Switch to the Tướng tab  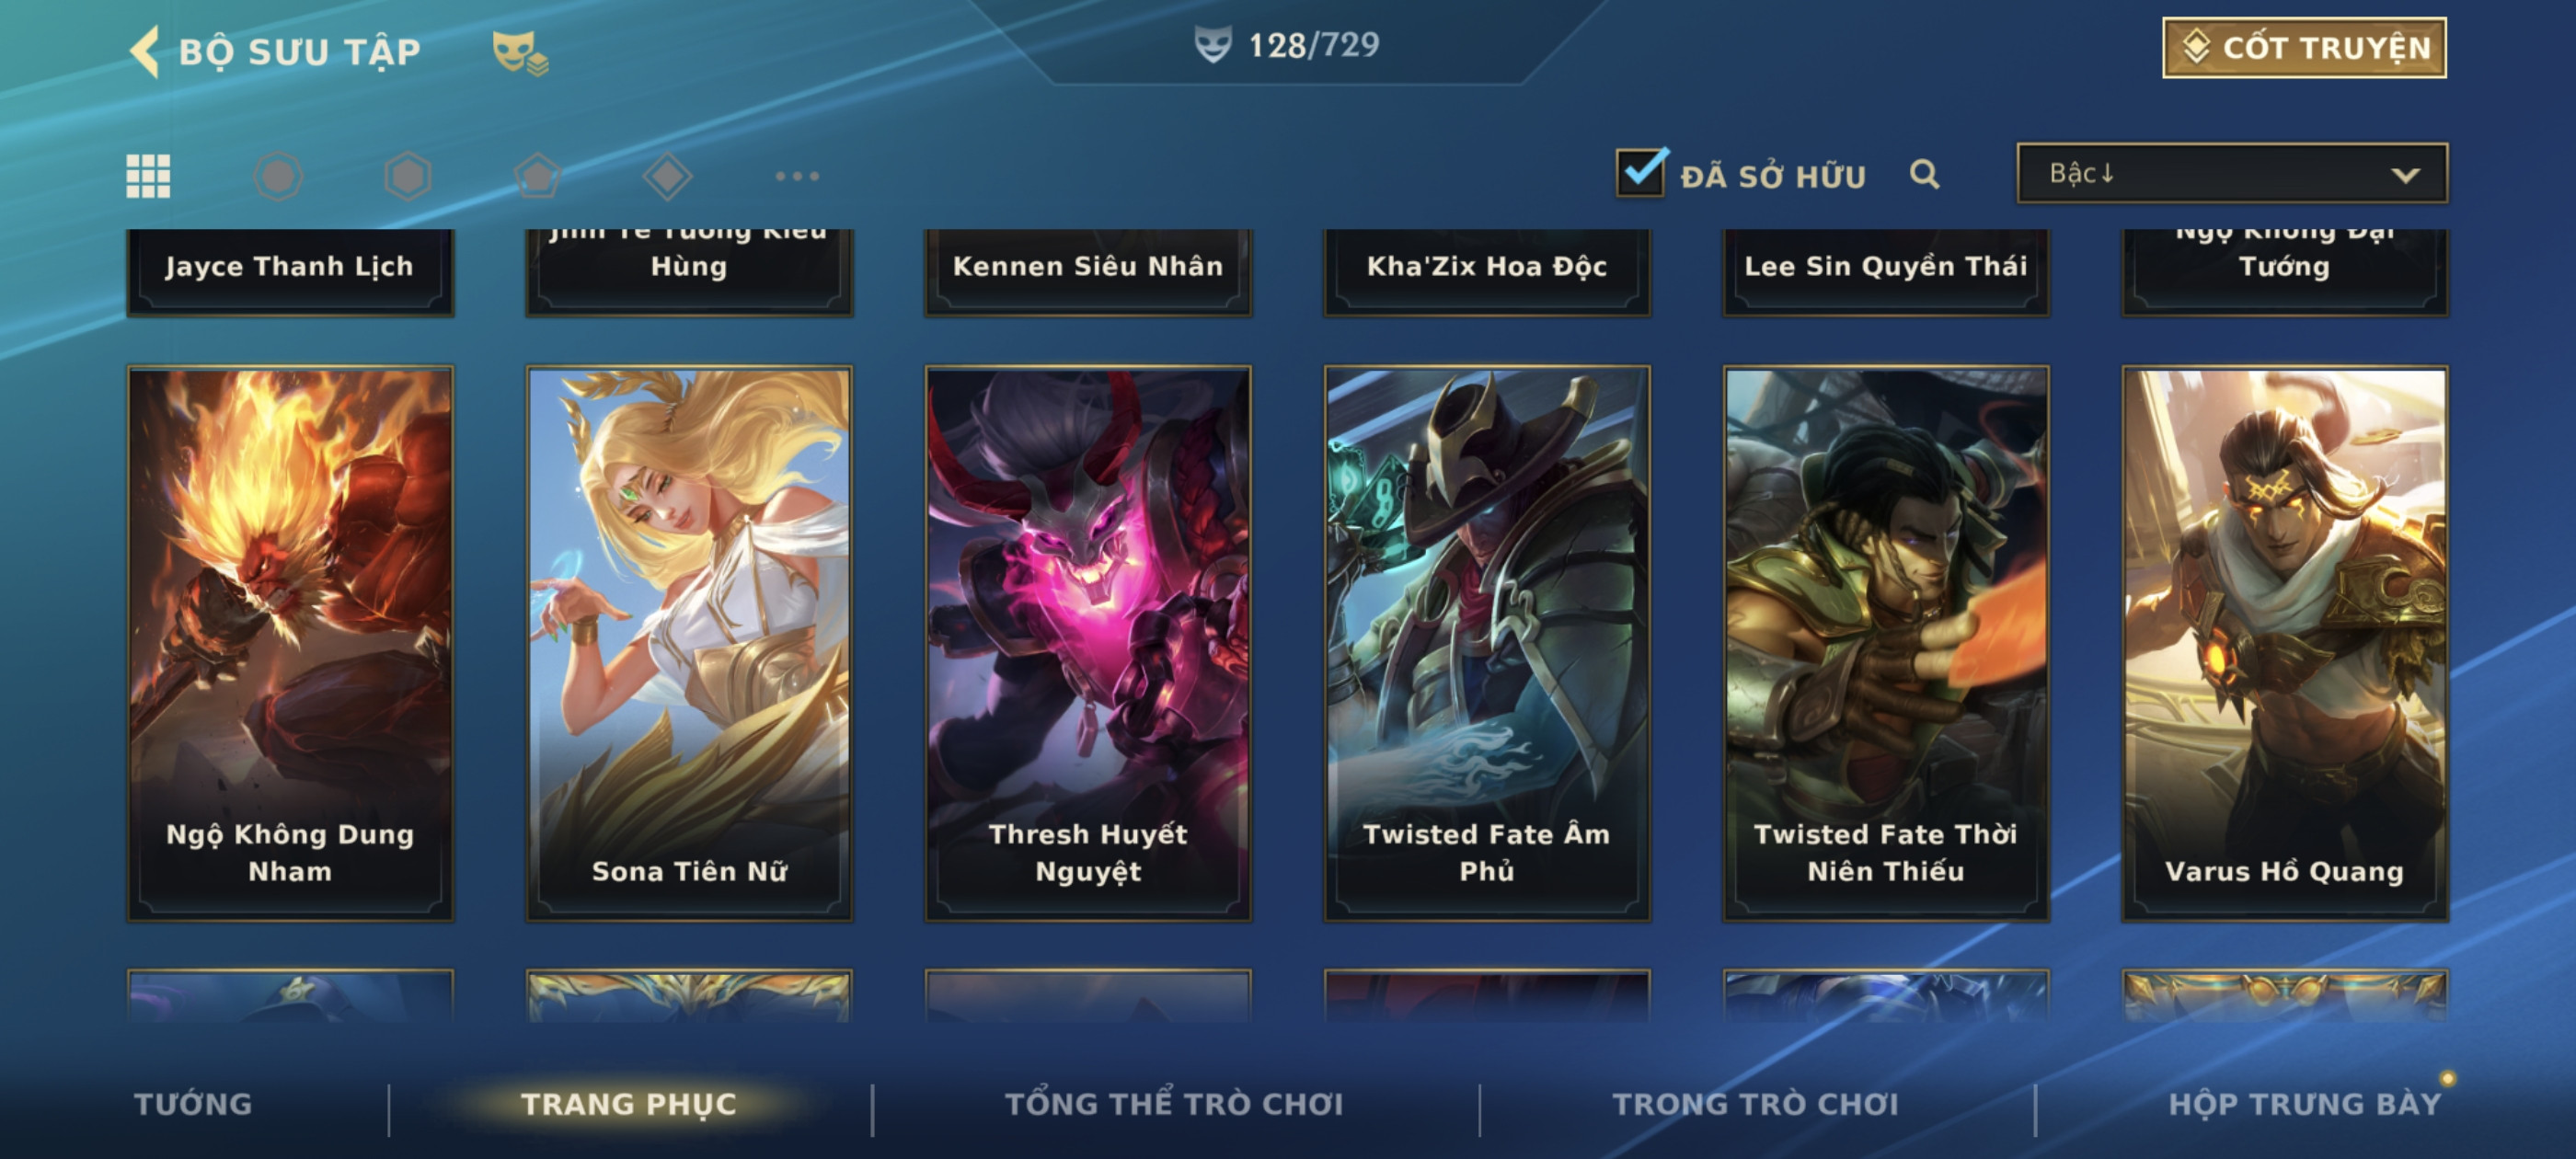[x=193, y=1103]
